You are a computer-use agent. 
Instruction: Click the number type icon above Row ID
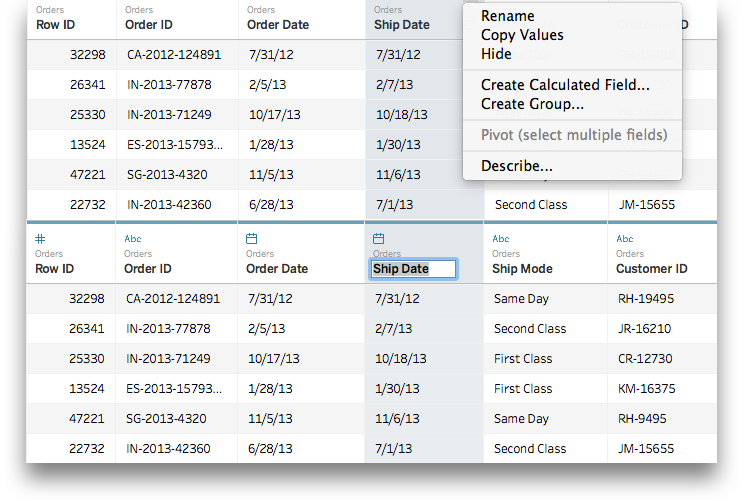40,239
